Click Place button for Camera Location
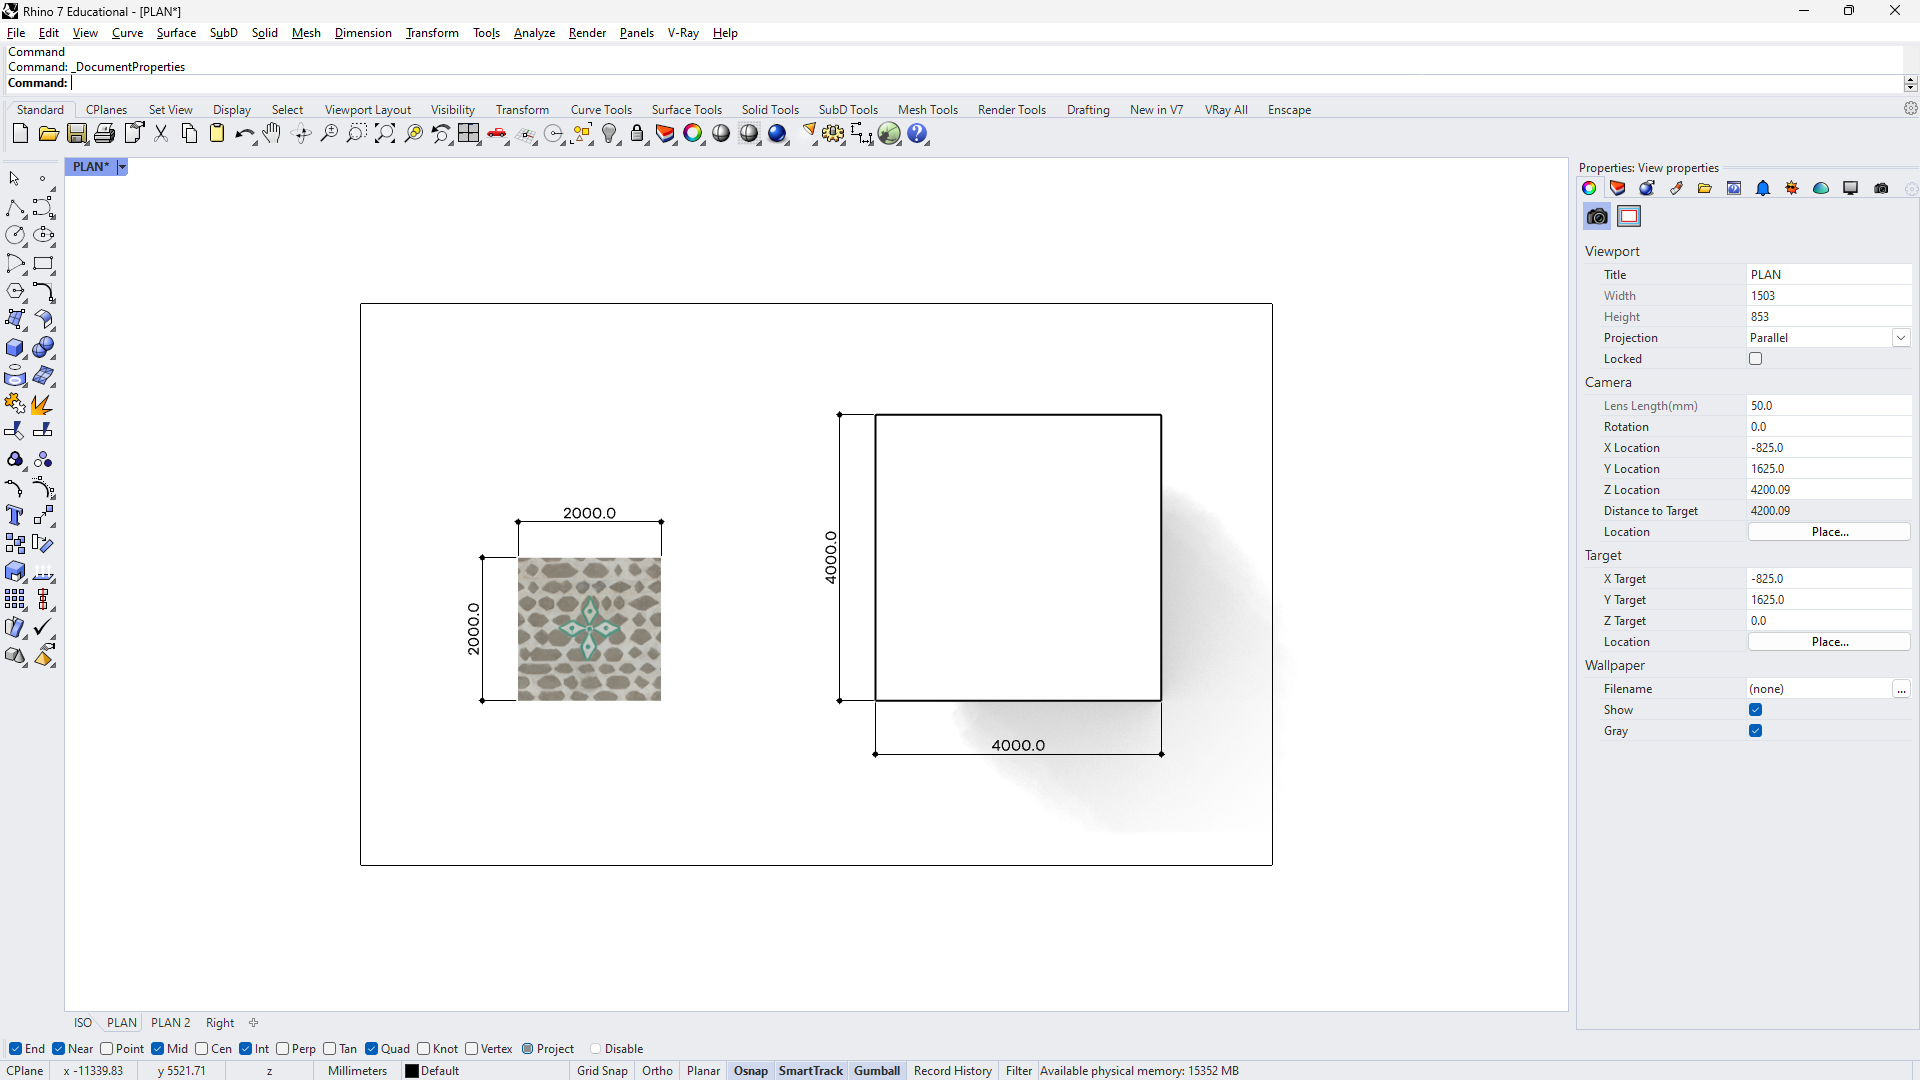 click(1830, 531)
